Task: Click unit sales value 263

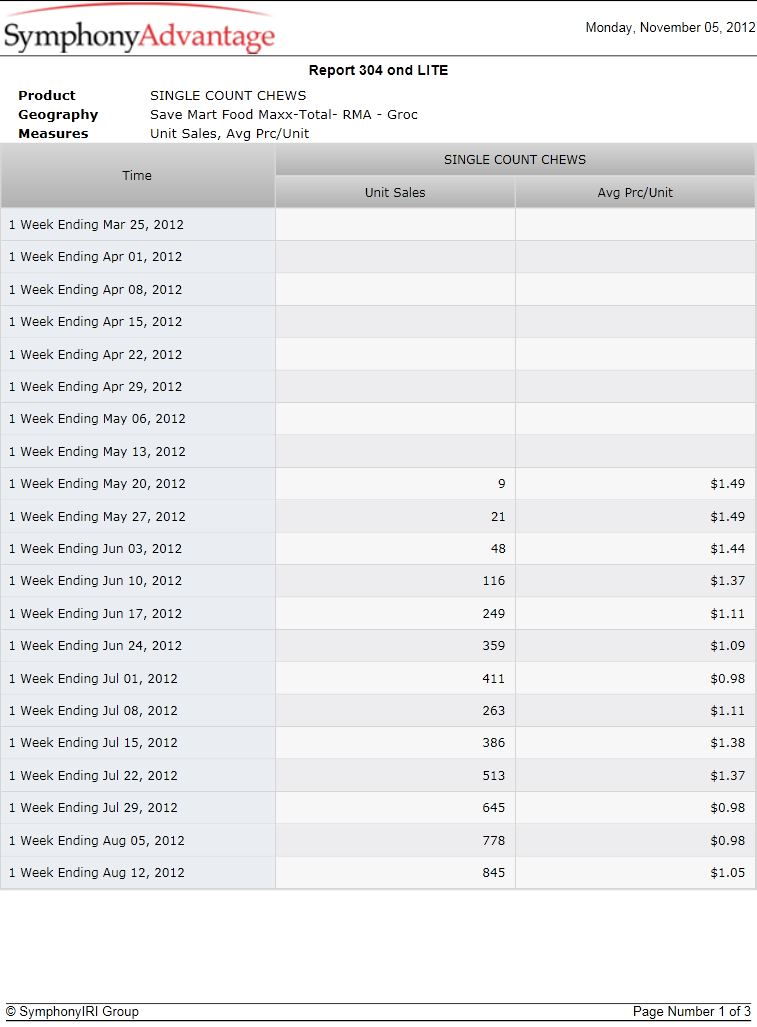Action: click(x=494, y=711)
